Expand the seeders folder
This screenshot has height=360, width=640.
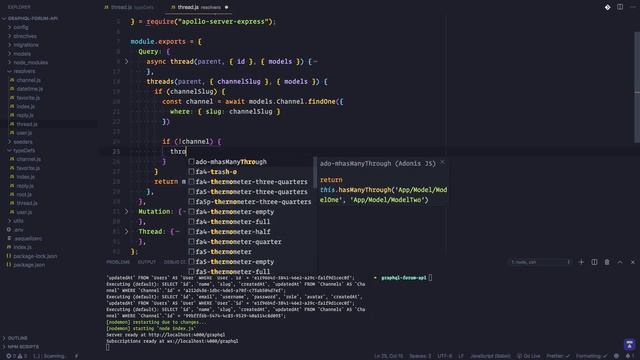coord(22,142)
